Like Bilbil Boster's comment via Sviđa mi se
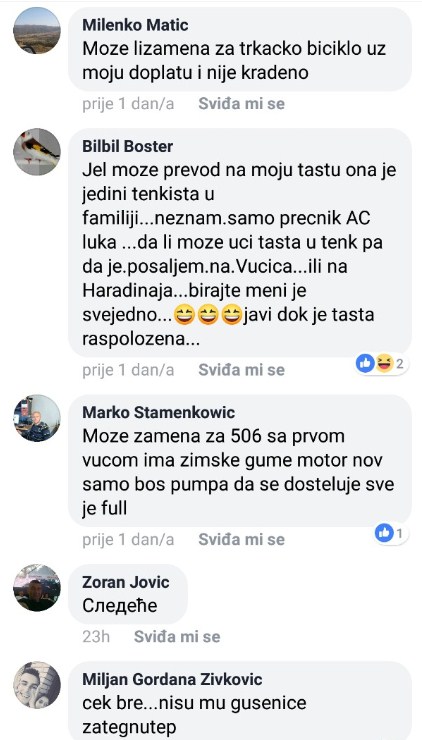 (241, 370)
